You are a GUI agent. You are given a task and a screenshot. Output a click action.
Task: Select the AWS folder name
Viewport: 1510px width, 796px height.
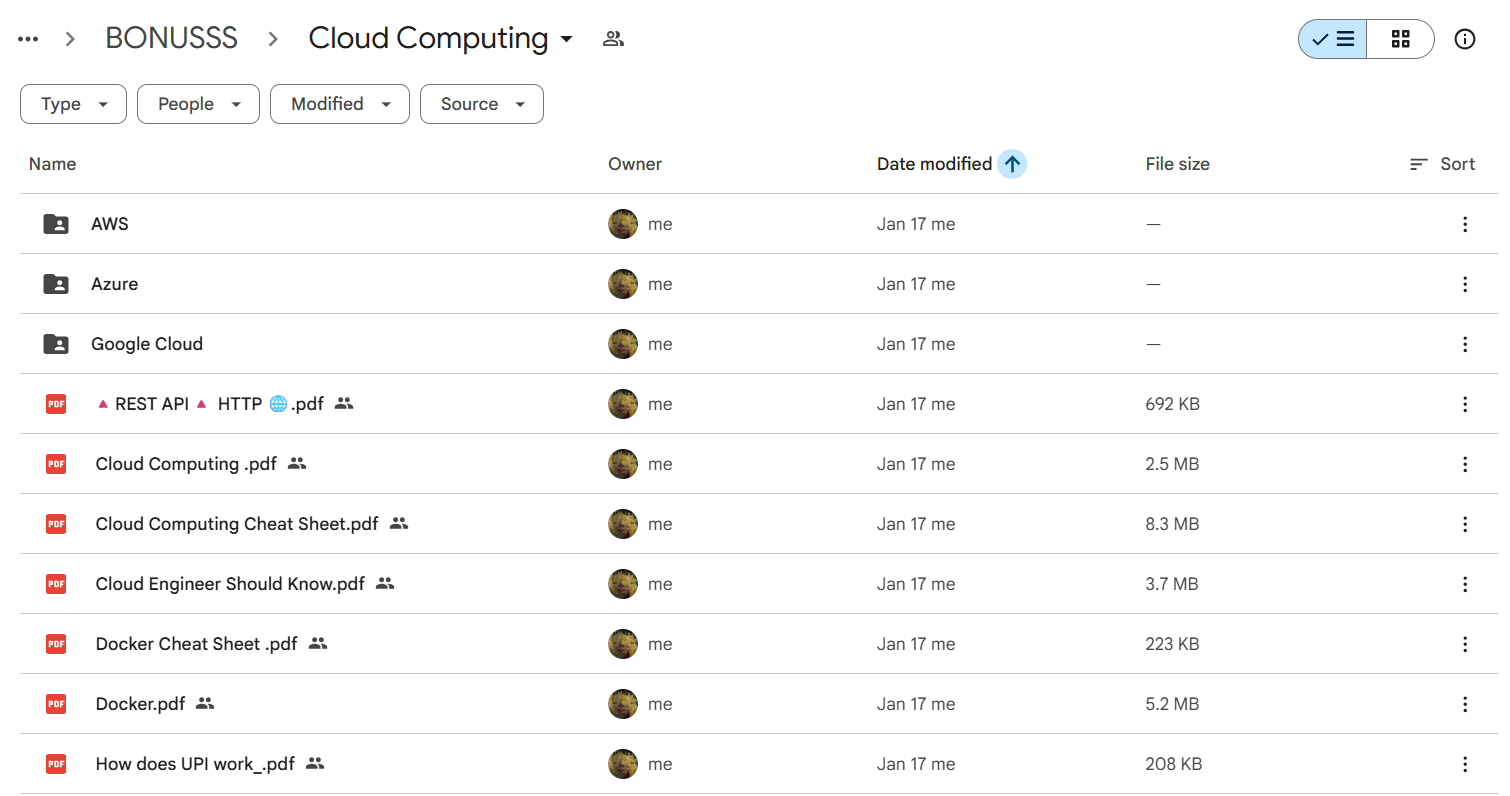tap(110, 224)
